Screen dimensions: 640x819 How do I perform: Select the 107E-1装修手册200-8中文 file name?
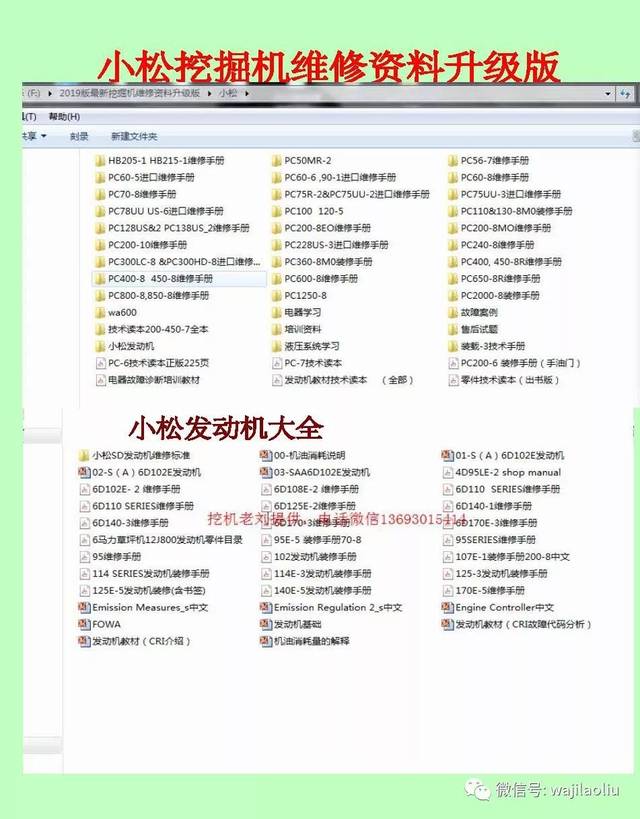(x=513, y=557)
